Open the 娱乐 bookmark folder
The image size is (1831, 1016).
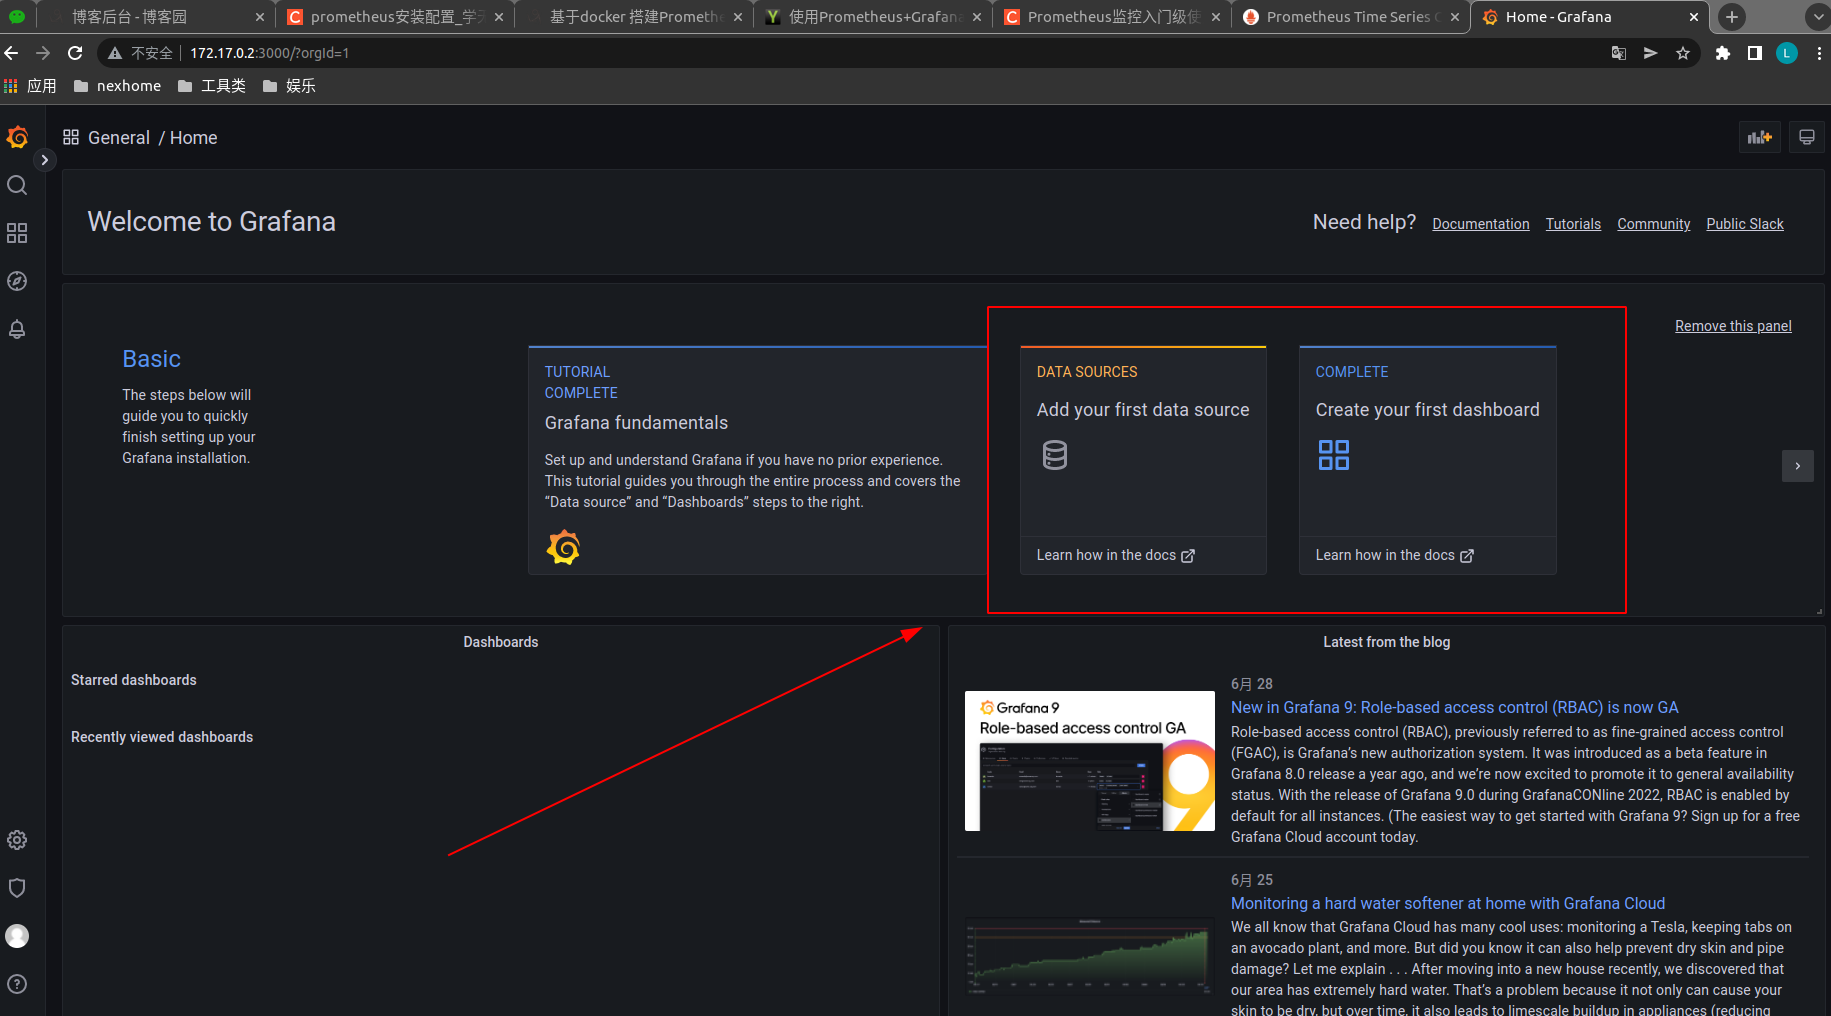click(289, 86)
